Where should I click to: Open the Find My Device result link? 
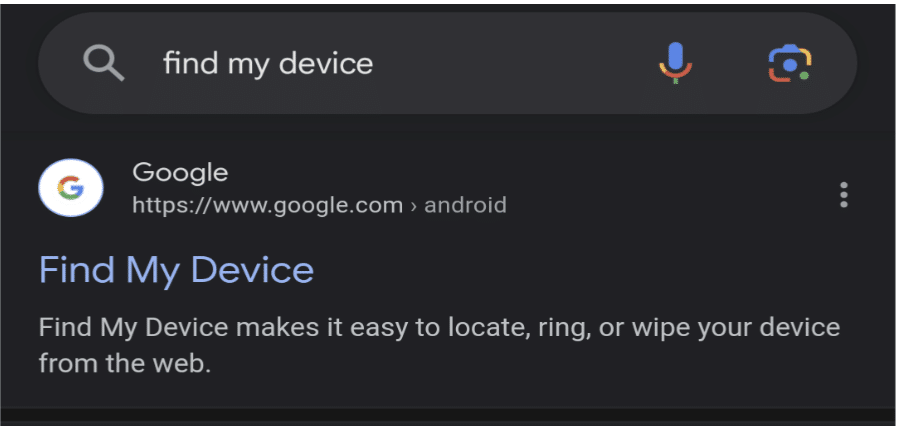coord(176,270)
